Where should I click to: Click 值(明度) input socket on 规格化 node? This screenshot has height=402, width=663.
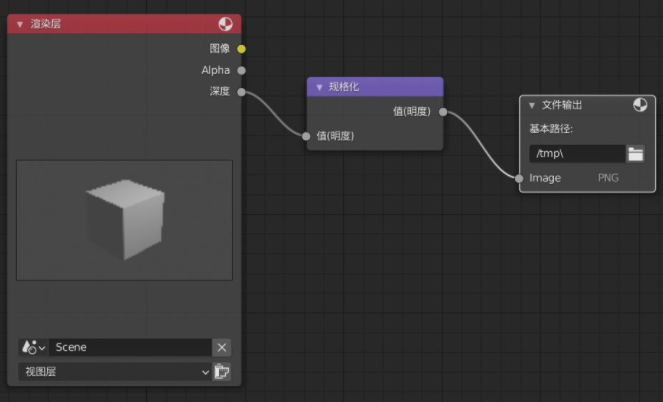point(307,135)
